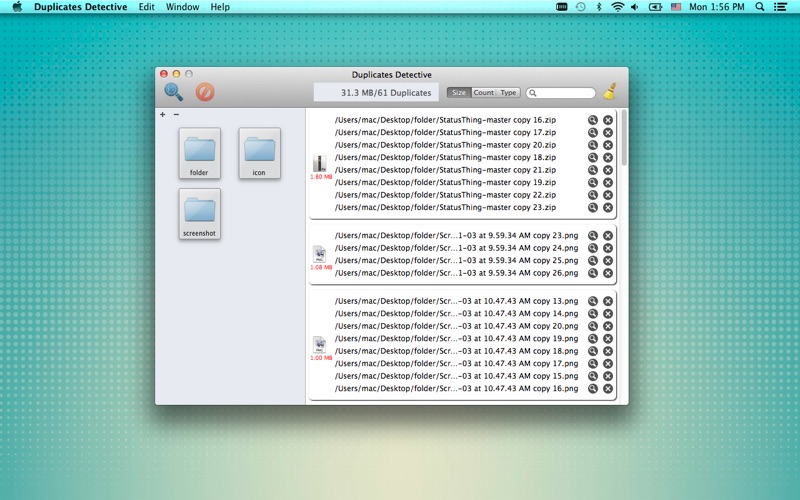The width and height of the screenshot is (800, 500).
Task: Reveal StatusThing-master copy 23.zip in Finder
Action: pos(592,207)
